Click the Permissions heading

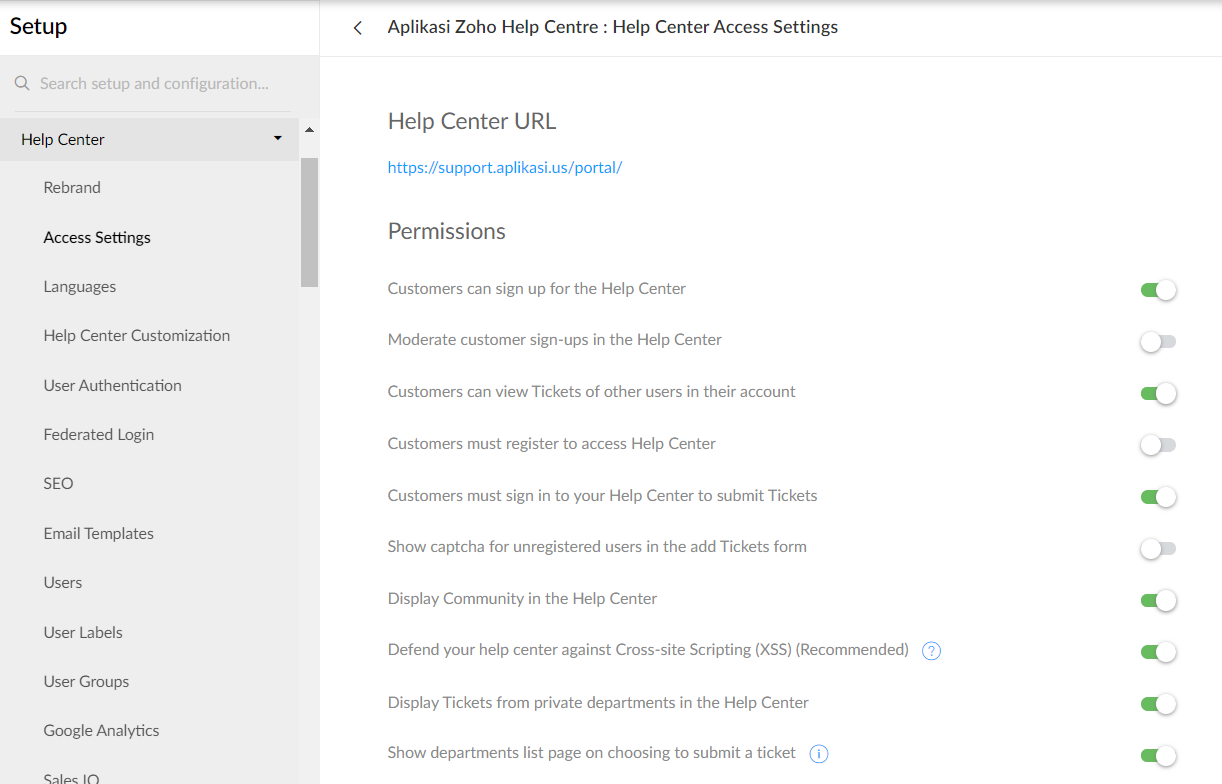pyautogui.click(x=447, y=231)
